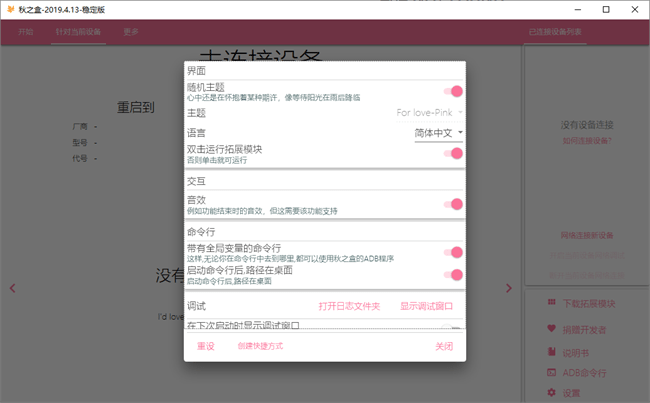
Task: Click the heart icon to donate
Action: [551, 328]
